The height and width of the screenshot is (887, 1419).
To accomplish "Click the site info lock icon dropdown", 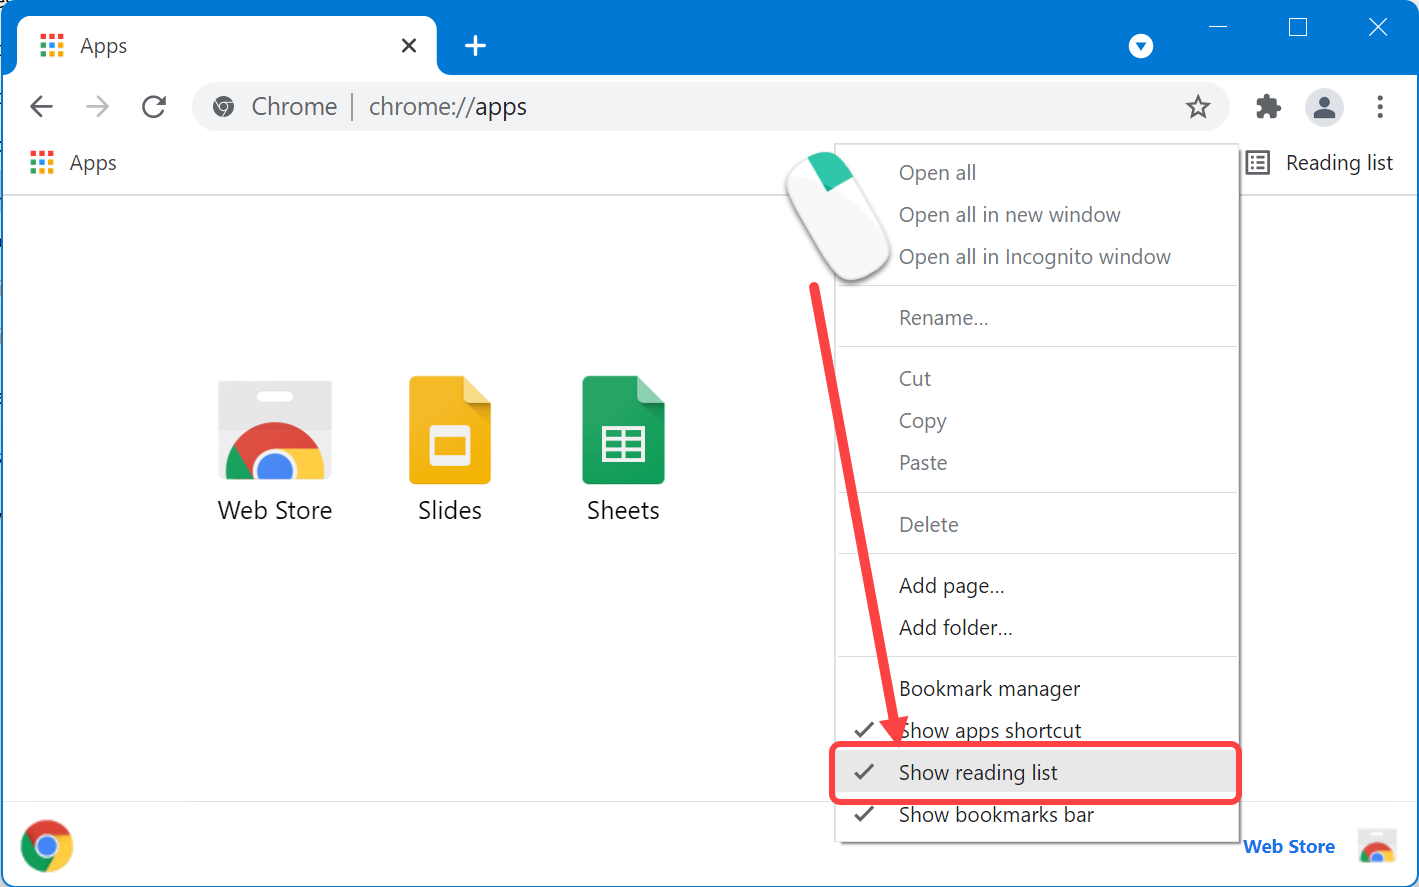I will point(222,107).
